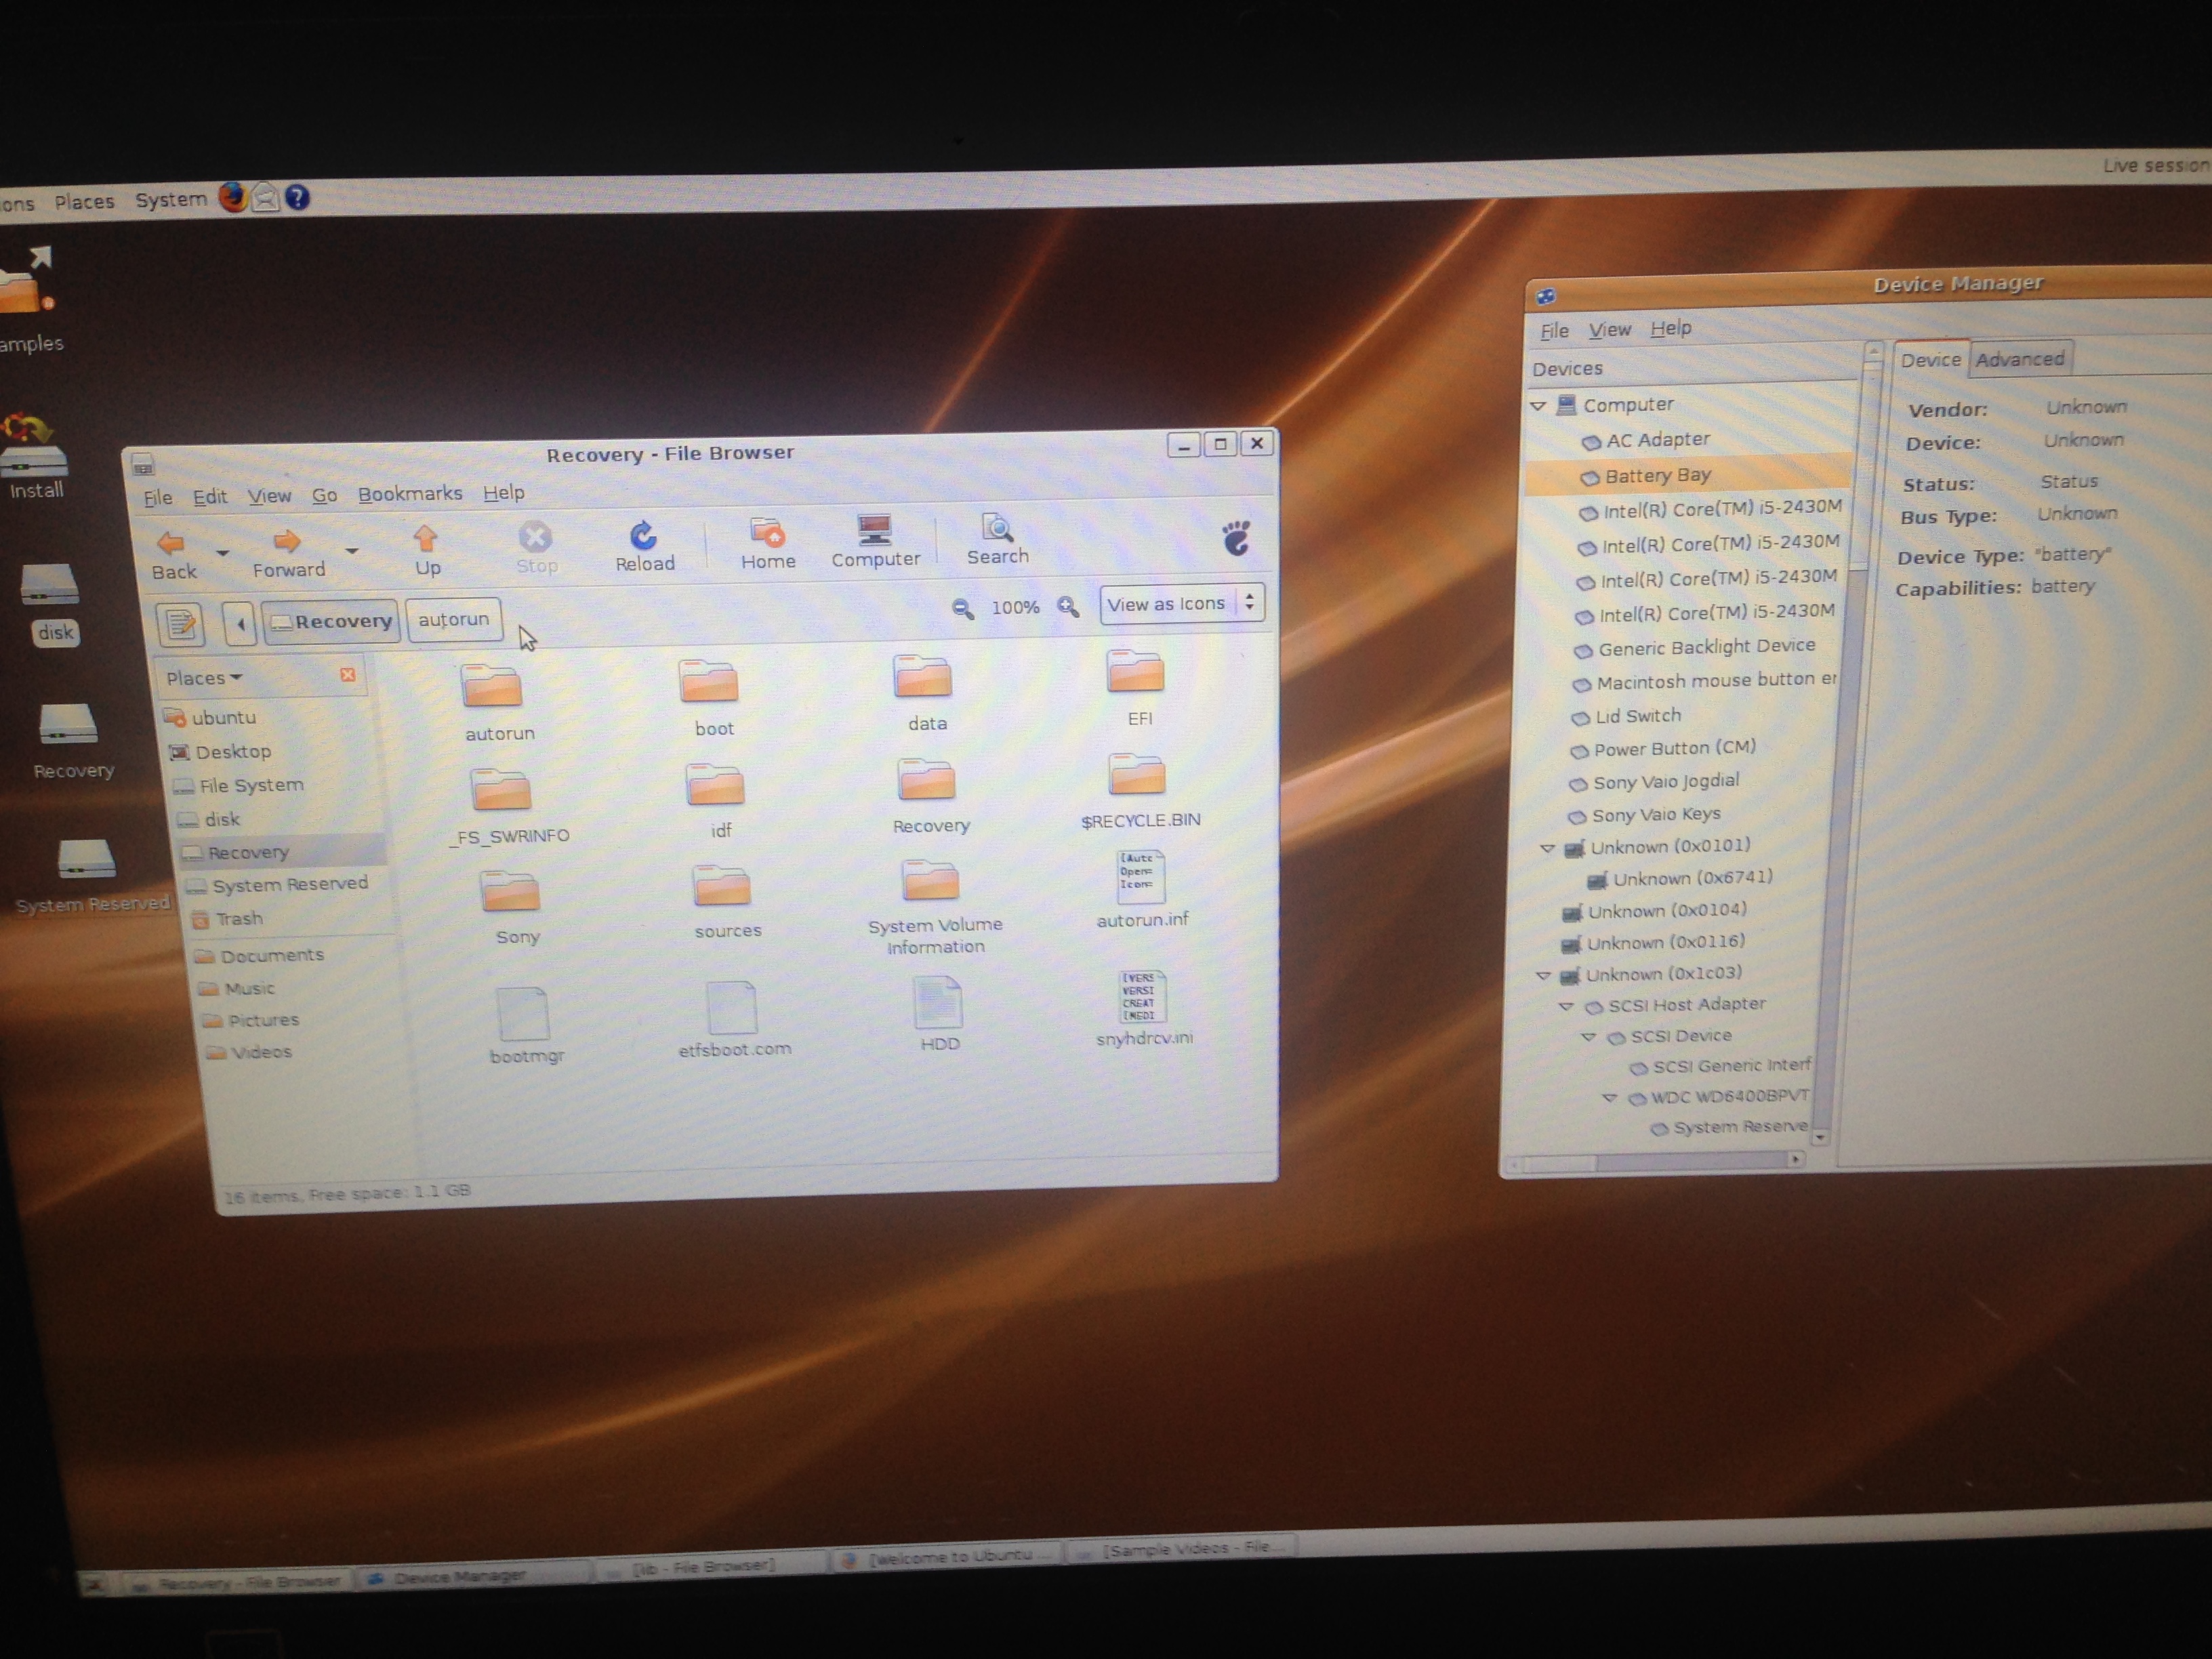Open Device Manager's View menu
2212x1659 pixels.
1610,329
